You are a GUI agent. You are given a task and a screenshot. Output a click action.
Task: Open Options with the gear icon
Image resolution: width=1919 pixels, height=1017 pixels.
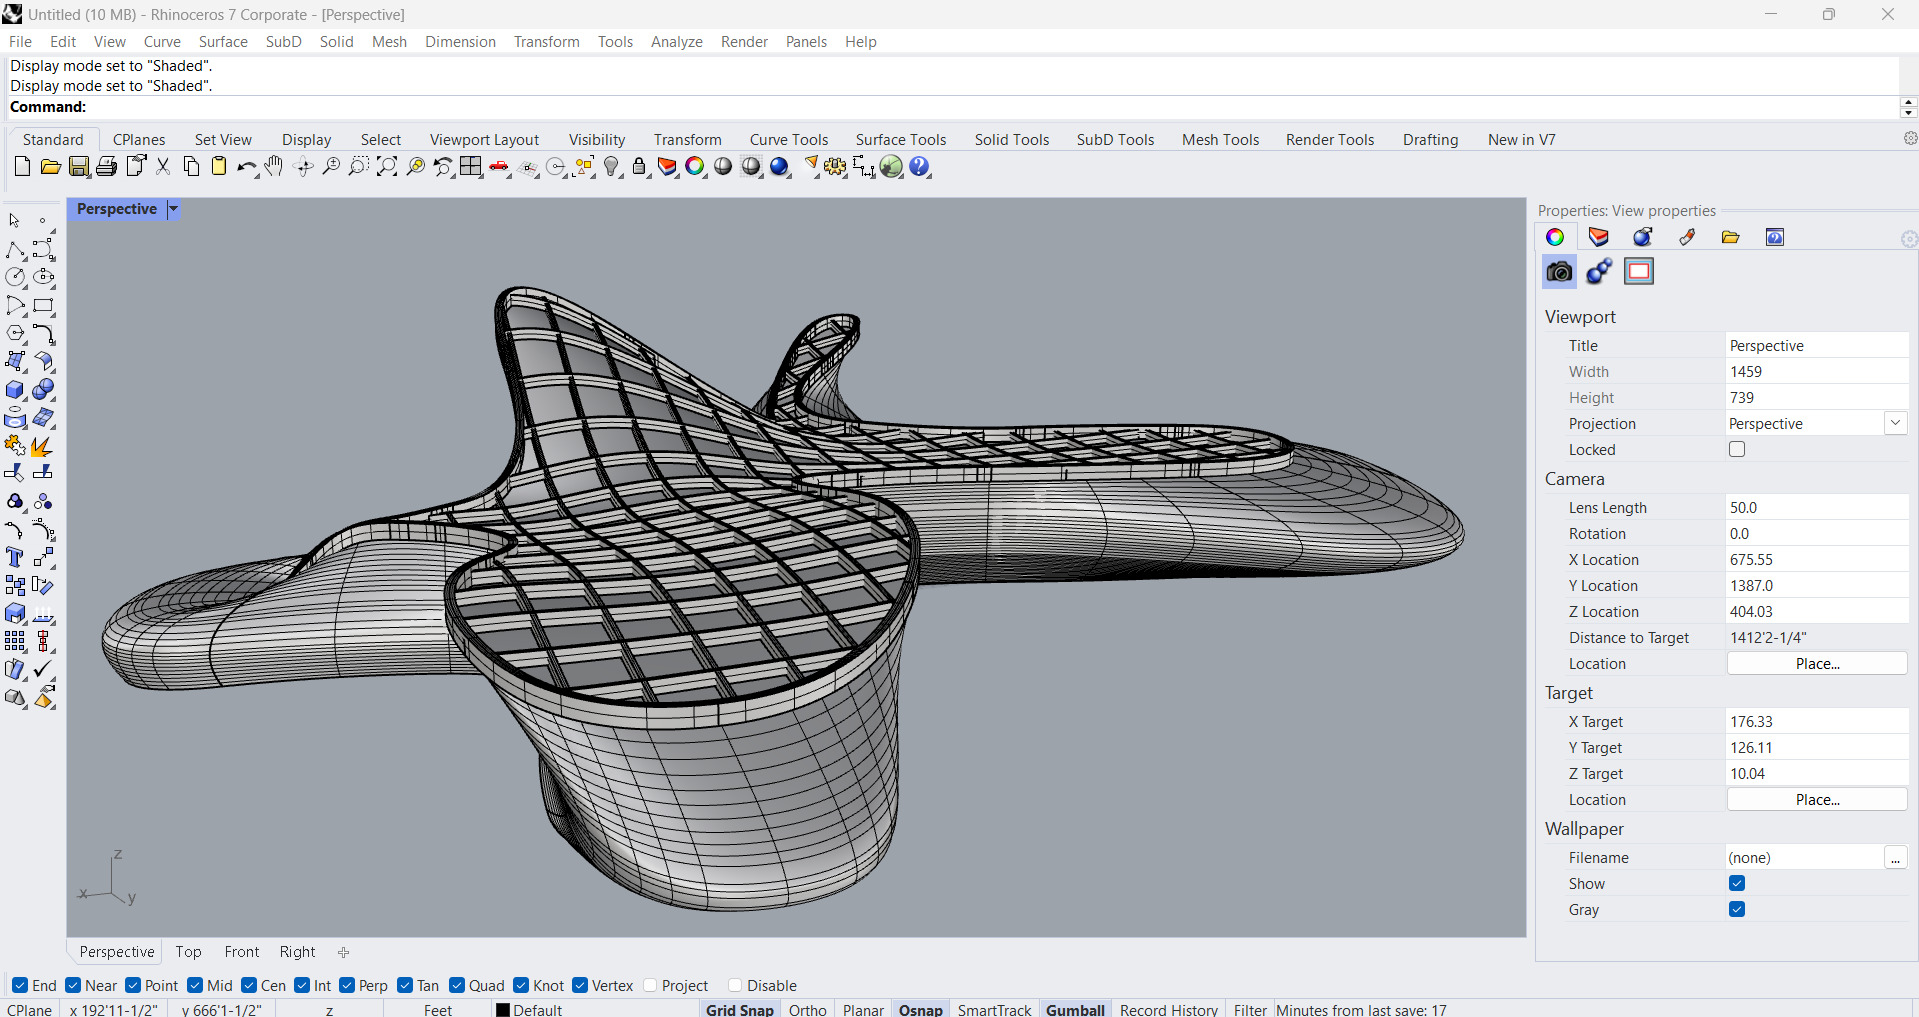[x=835, y=167]
